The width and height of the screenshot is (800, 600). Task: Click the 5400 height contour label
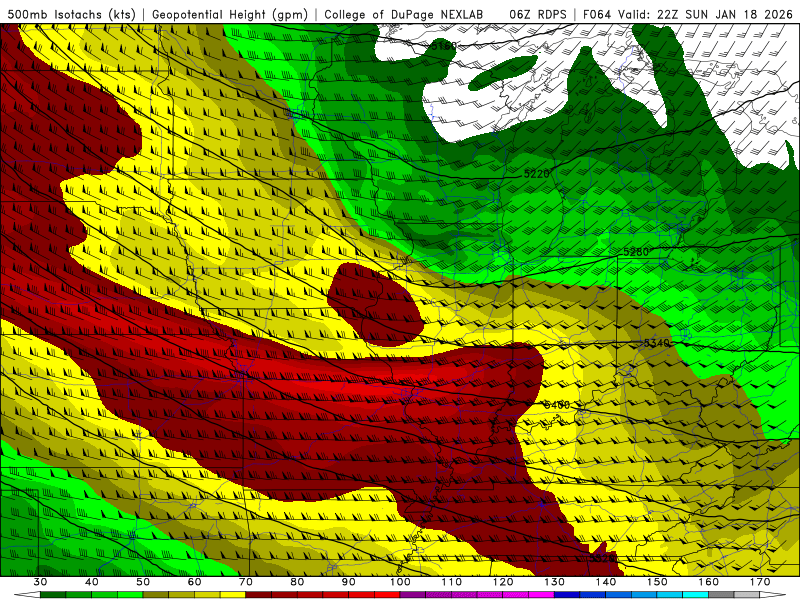click(556, 405)
